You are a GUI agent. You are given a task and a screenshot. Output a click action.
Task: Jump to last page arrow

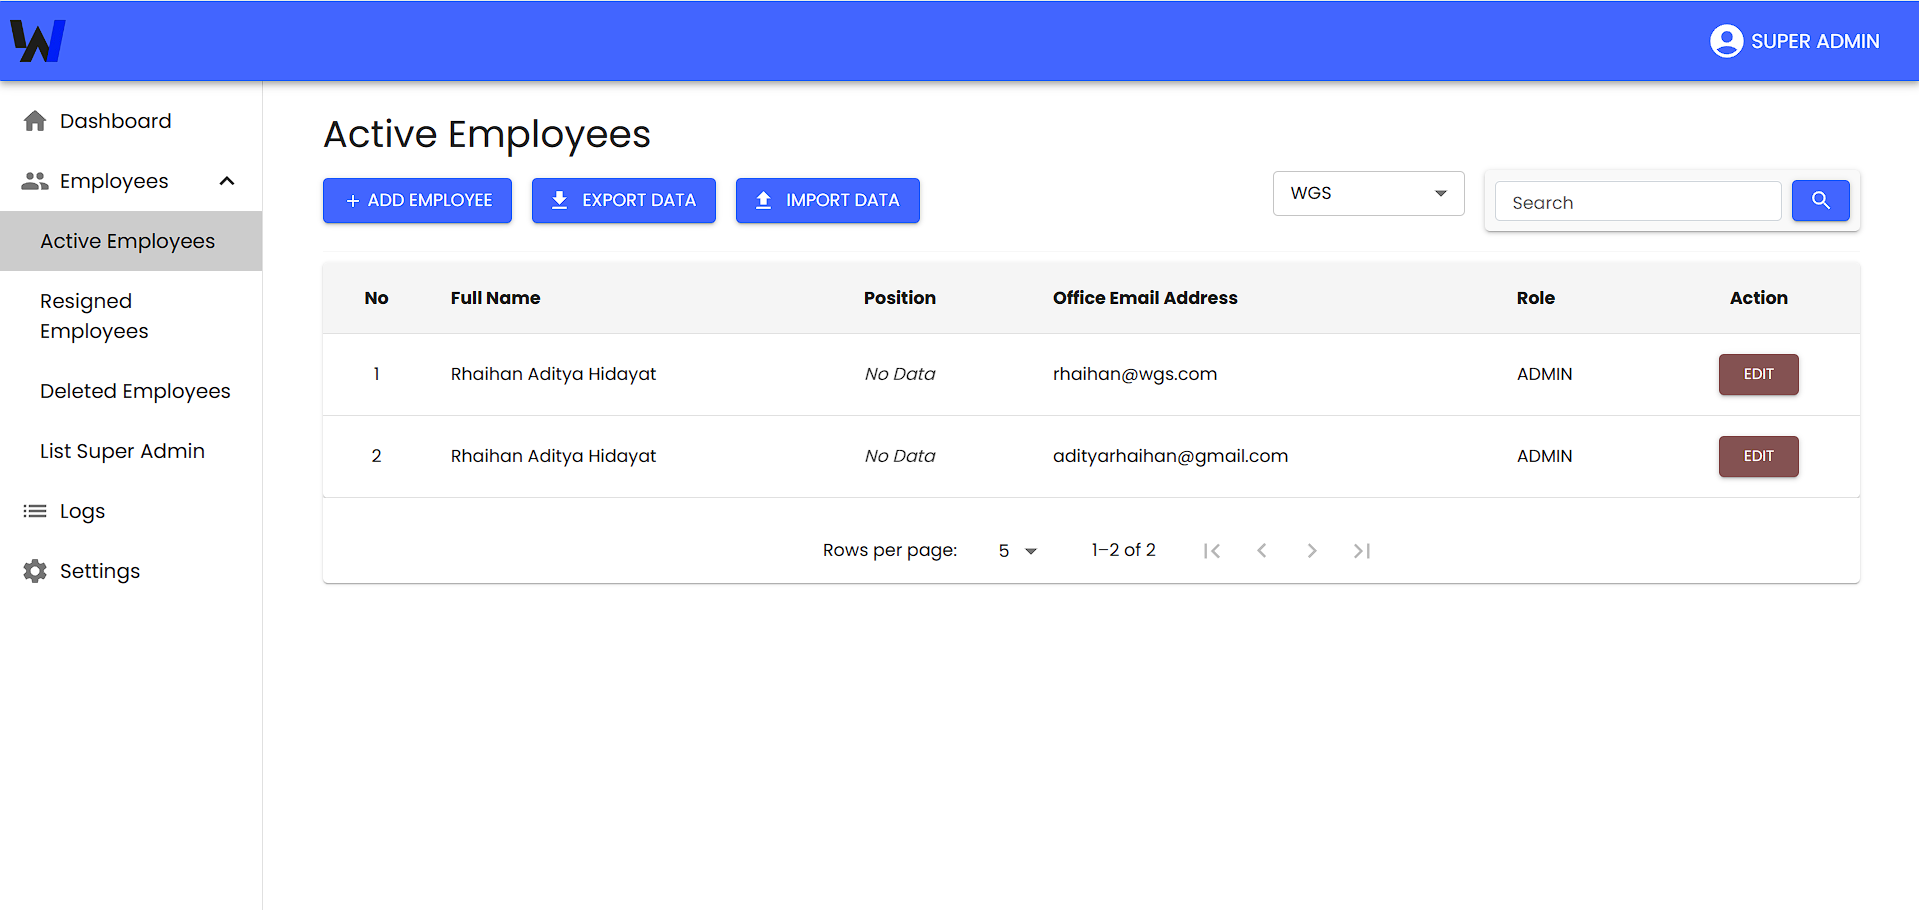(x=1361, y=551)
